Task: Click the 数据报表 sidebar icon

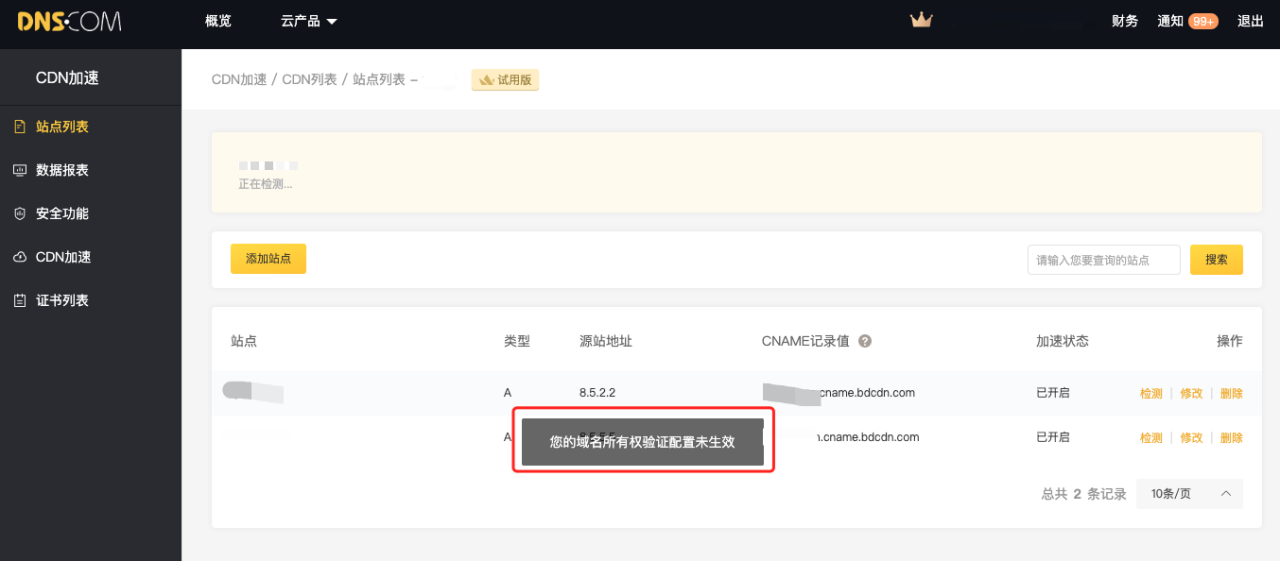Action: click(19, 171)
